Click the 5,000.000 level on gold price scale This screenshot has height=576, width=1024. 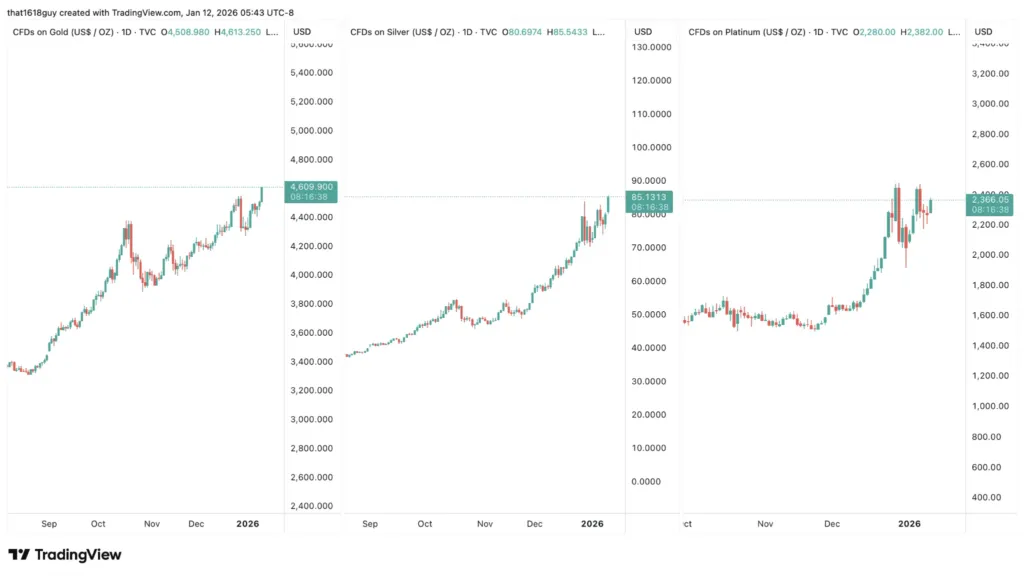(310, 130)
